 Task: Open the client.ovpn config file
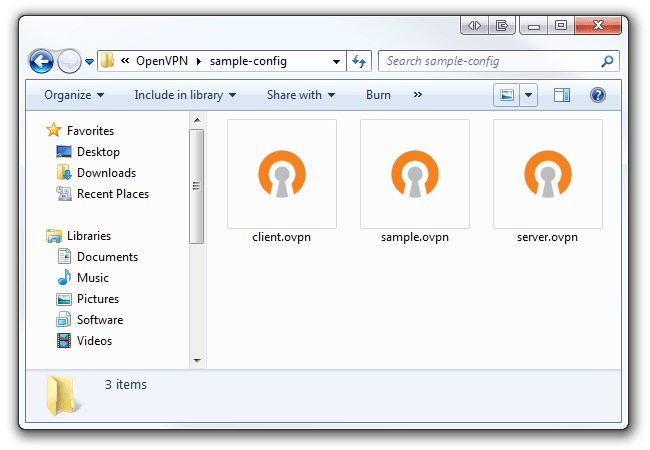[281, 174]
